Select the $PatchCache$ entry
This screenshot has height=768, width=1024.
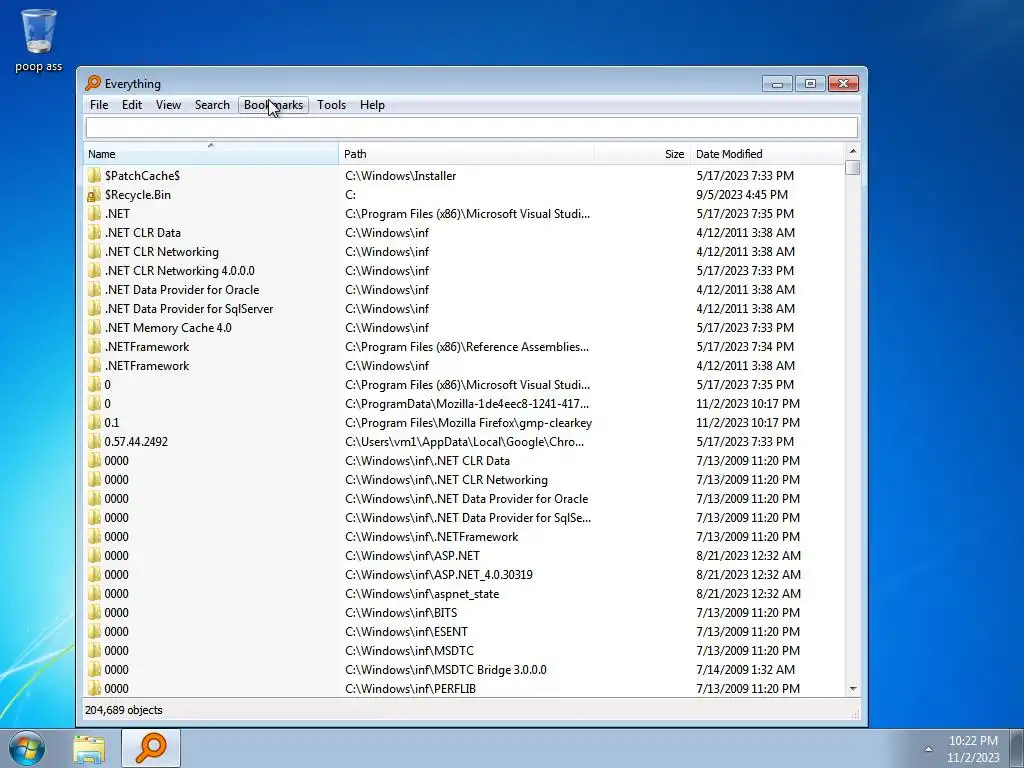click(x=142, y=176)
